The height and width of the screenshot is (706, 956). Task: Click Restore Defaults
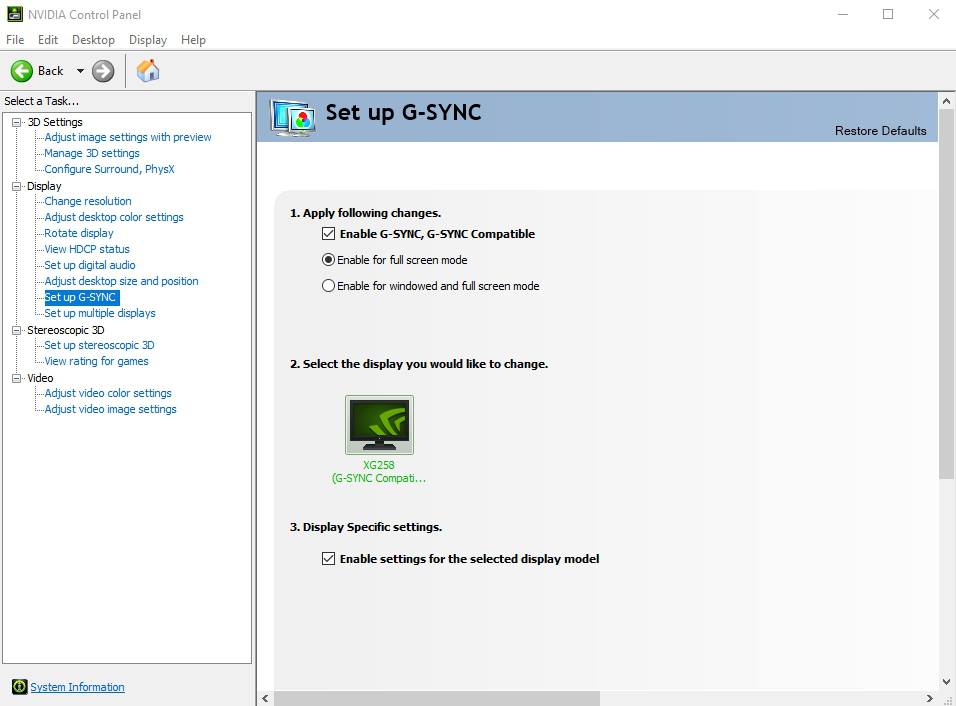coord(880,130)
